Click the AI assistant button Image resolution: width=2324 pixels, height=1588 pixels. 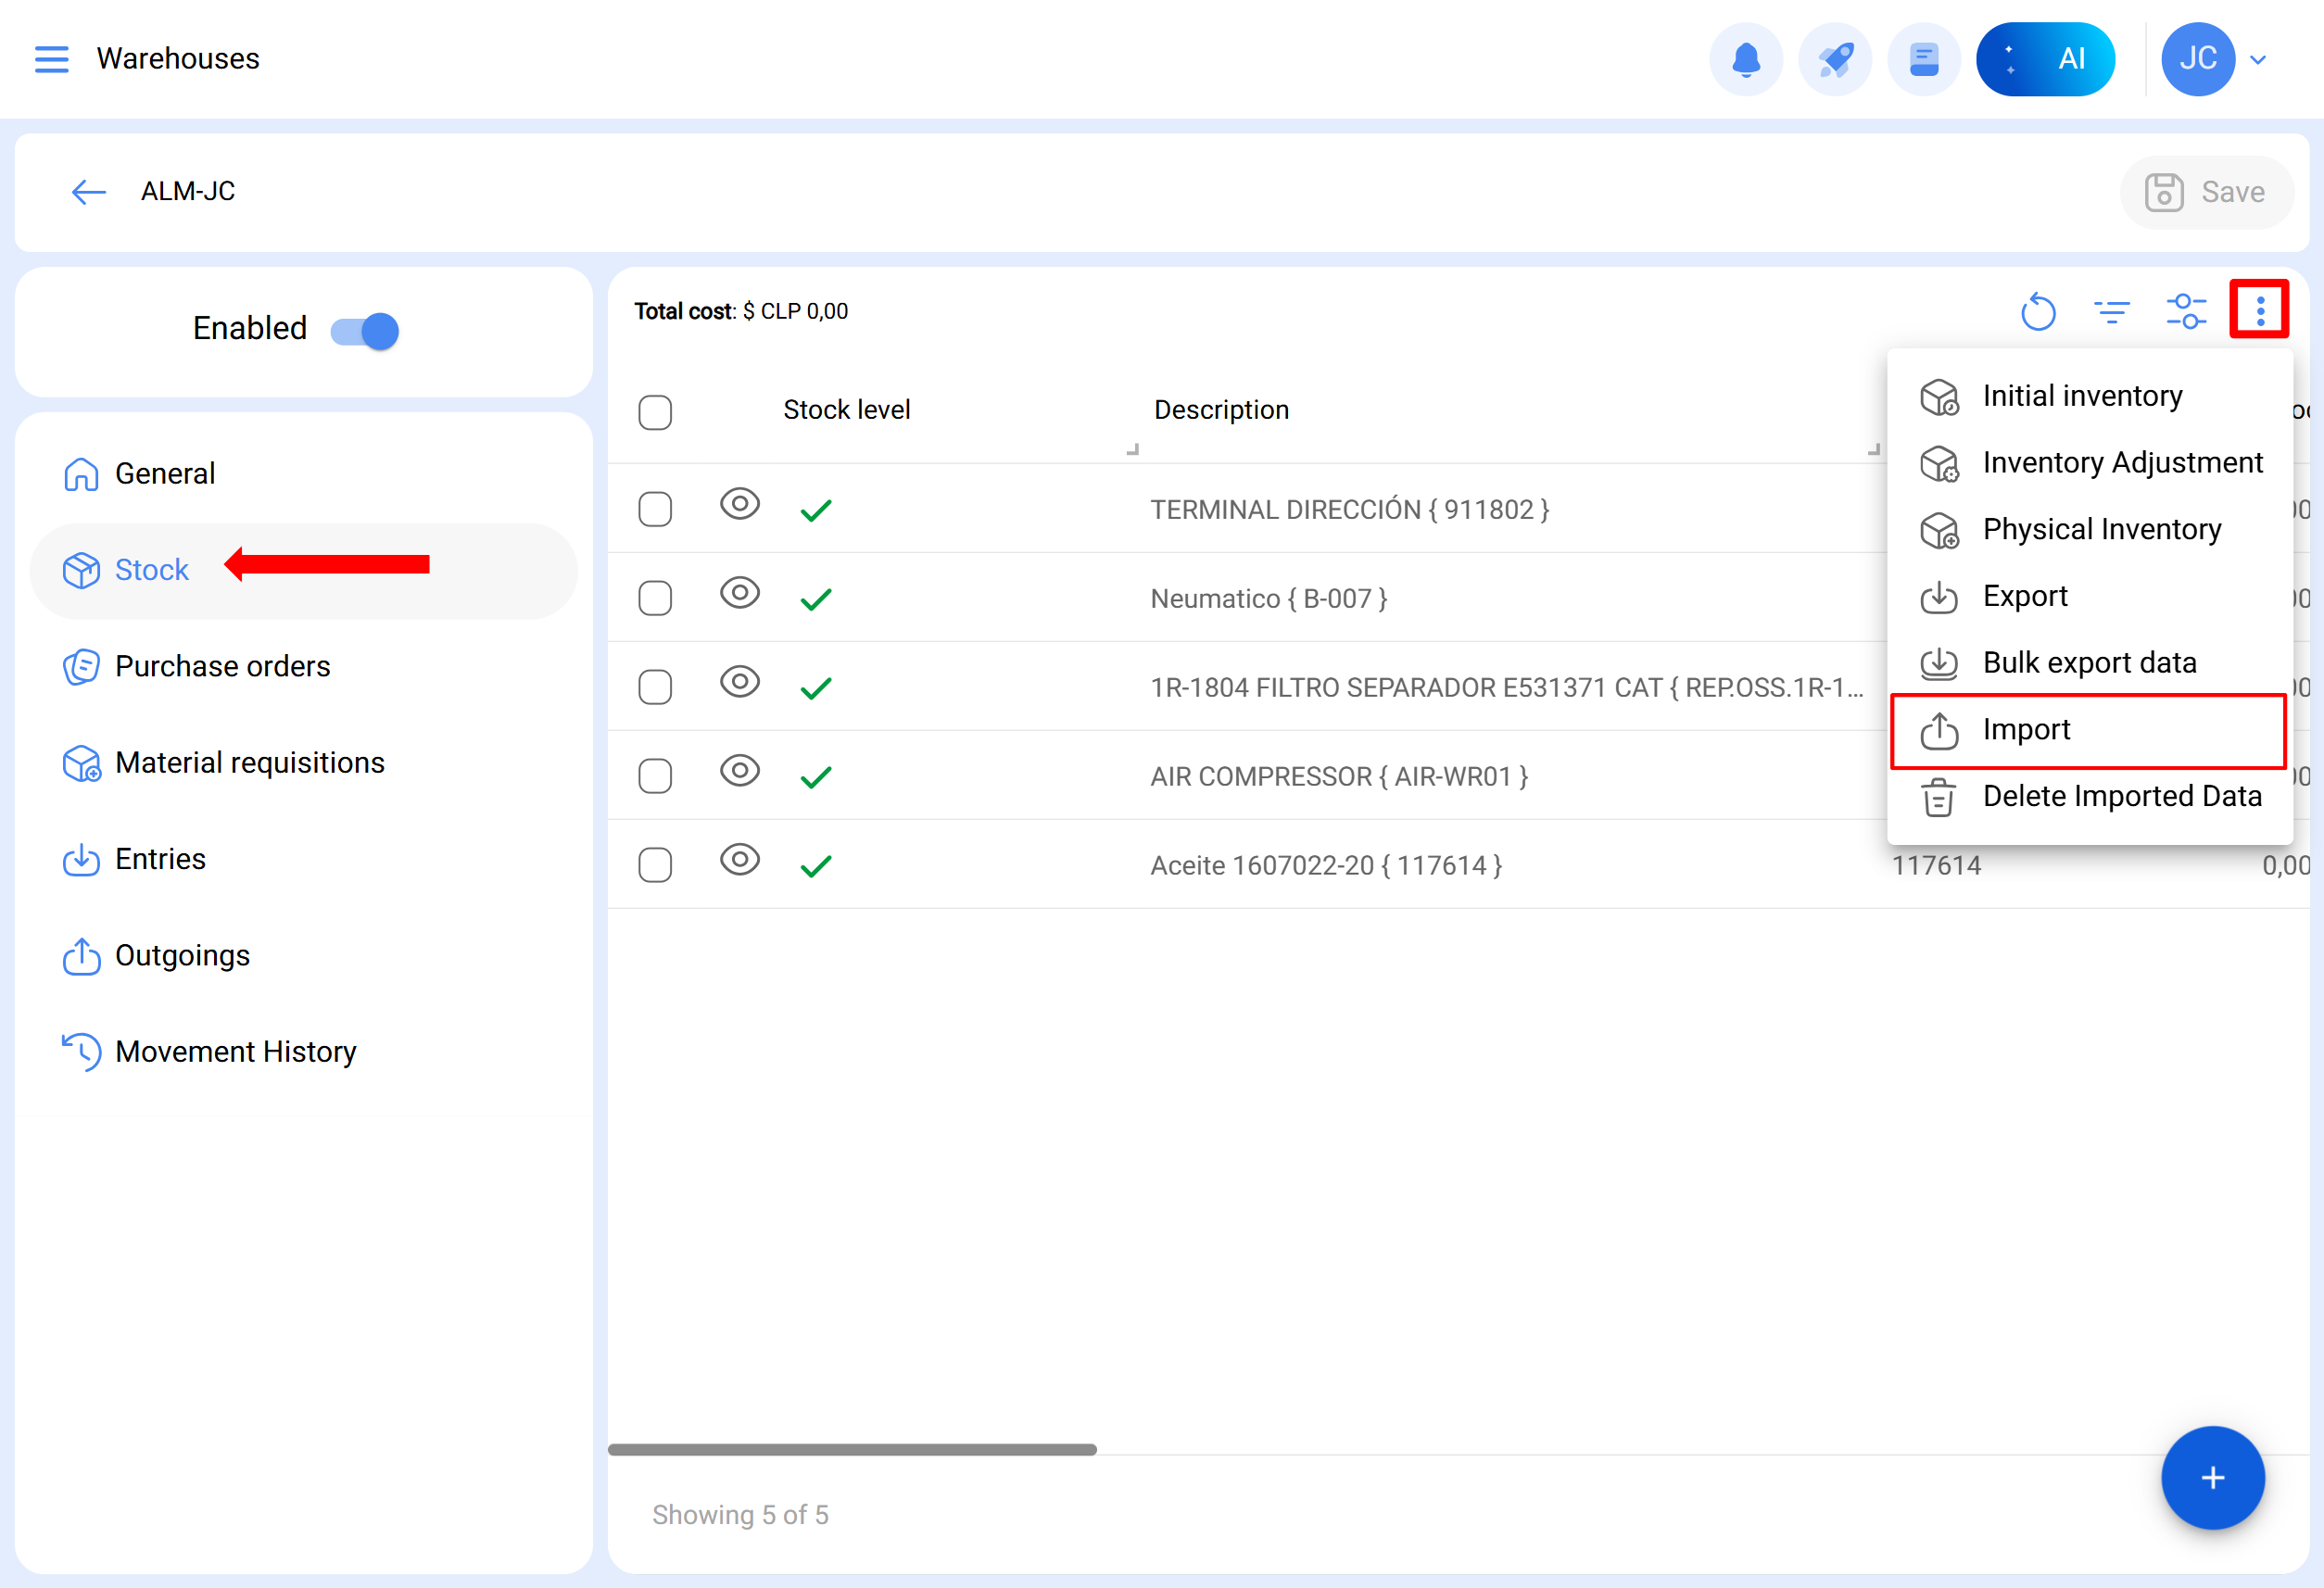point(2045,59)
